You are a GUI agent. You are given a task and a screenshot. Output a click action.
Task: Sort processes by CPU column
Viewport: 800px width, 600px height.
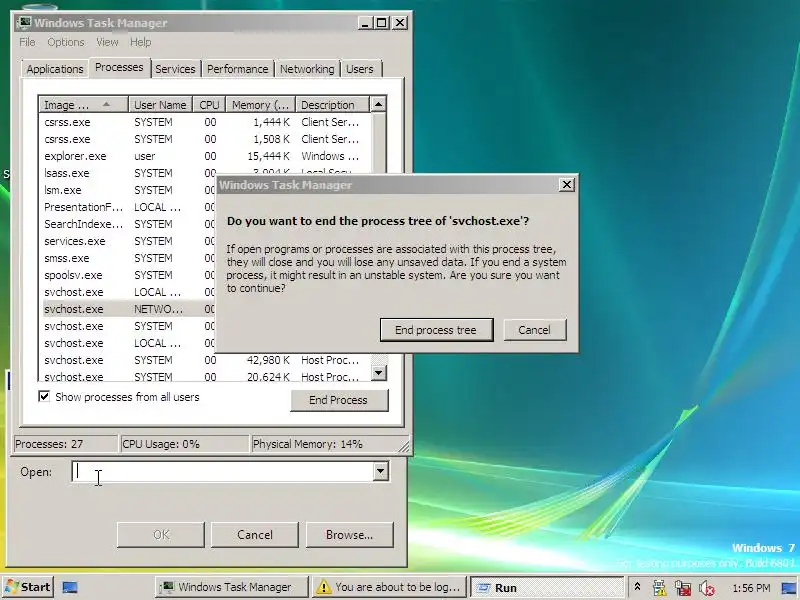[209, 105]
